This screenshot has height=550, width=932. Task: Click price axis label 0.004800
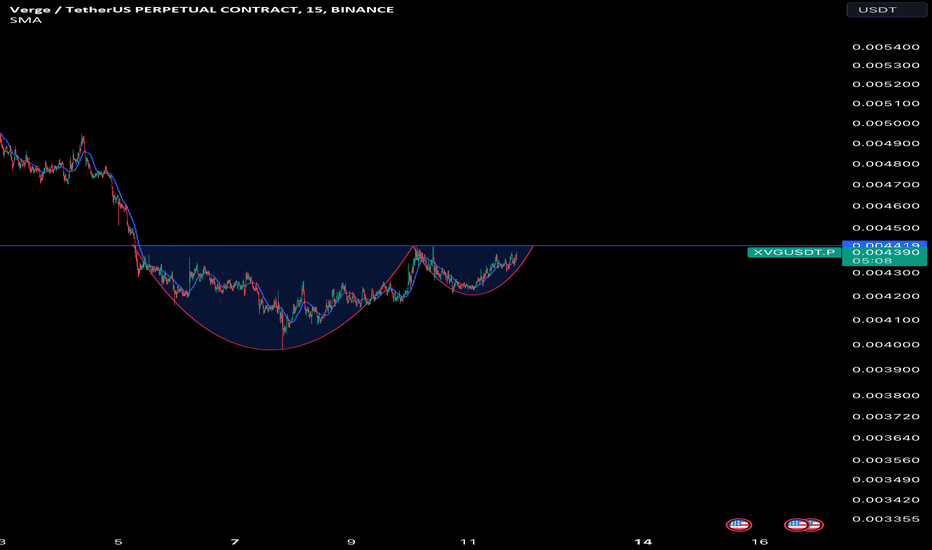(x=886, y=164)
